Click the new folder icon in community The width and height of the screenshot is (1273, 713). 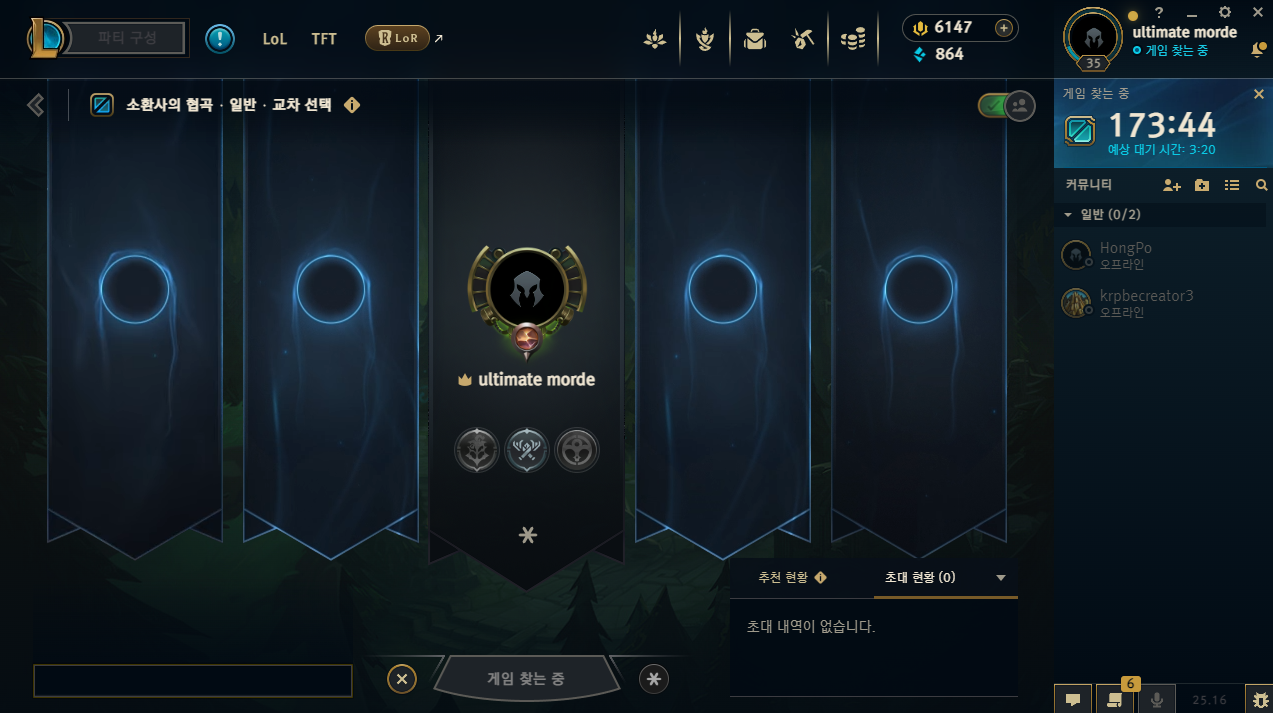1202,185
